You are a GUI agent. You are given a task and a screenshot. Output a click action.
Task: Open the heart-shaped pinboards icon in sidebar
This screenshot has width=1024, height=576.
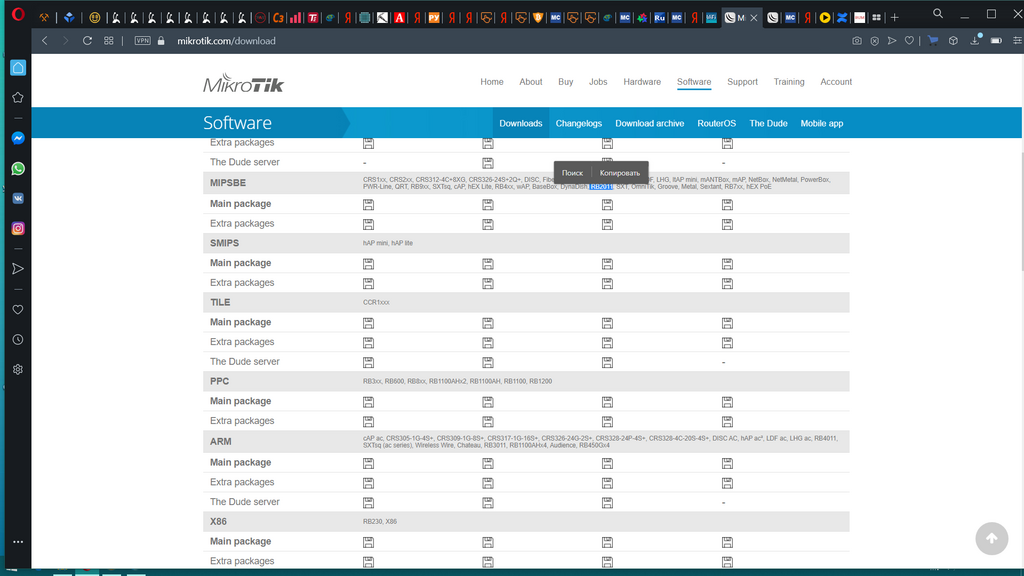18,310
